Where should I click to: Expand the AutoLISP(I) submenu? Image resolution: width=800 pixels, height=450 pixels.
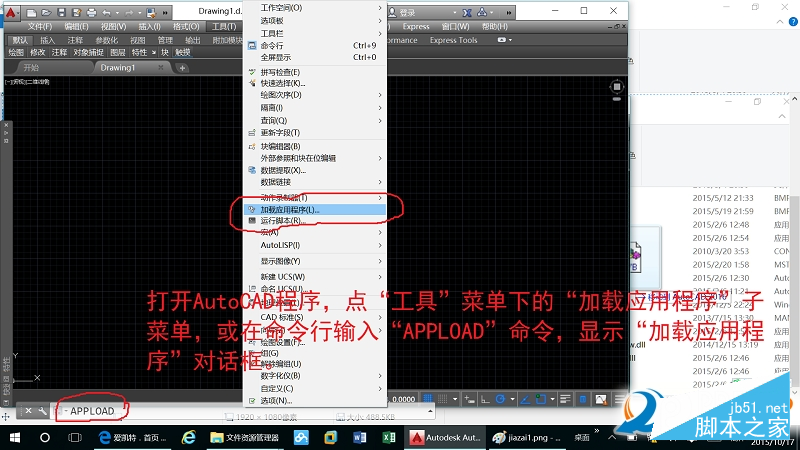[315, 245]
